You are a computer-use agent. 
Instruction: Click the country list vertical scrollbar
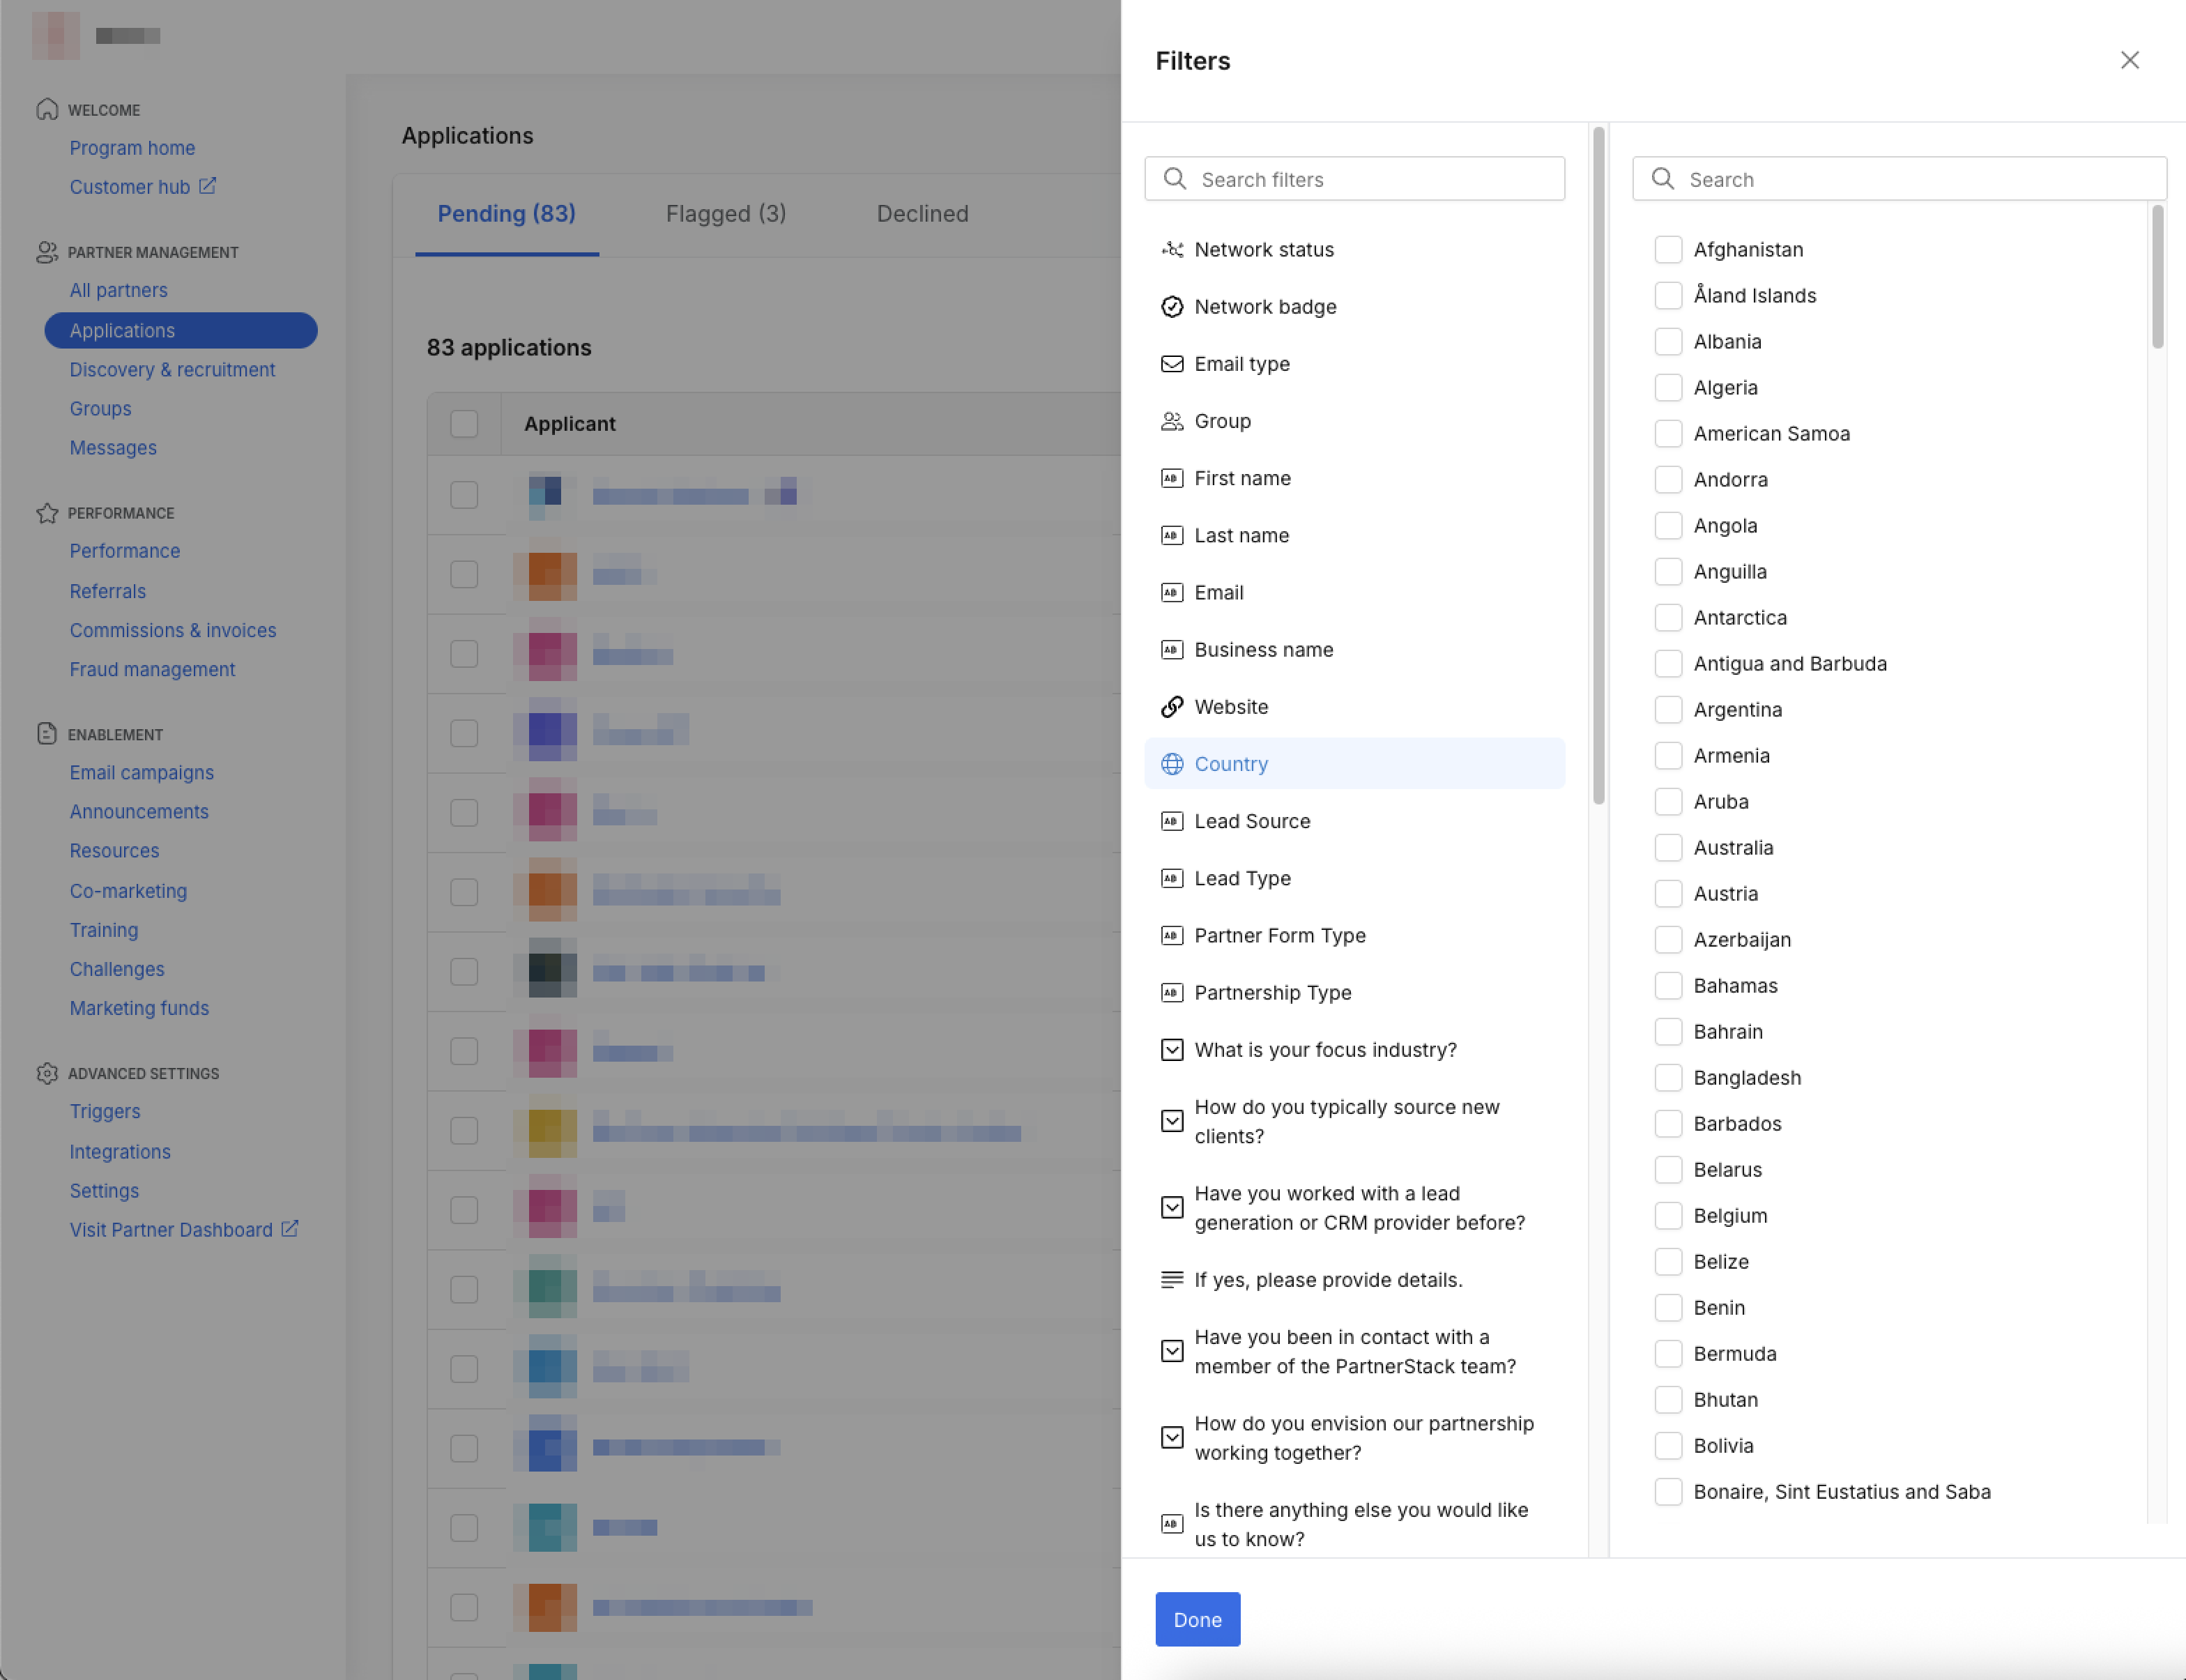[x=2157, y=277]
